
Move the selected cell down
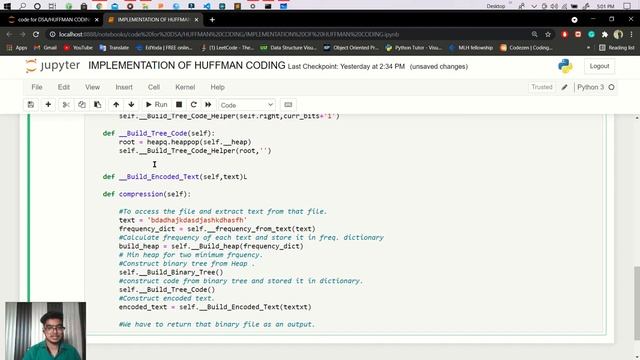click(x=131, y=105)
